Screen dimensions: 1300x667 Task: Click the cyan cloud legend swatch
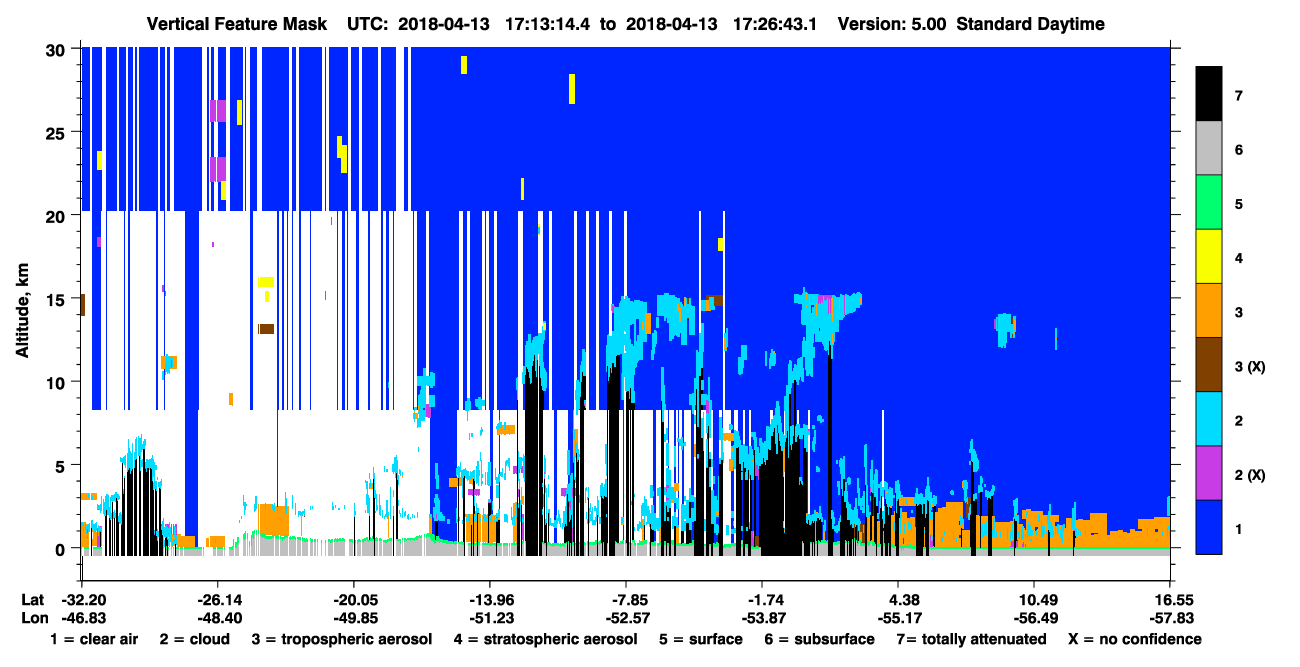[x=1209, y=418]
